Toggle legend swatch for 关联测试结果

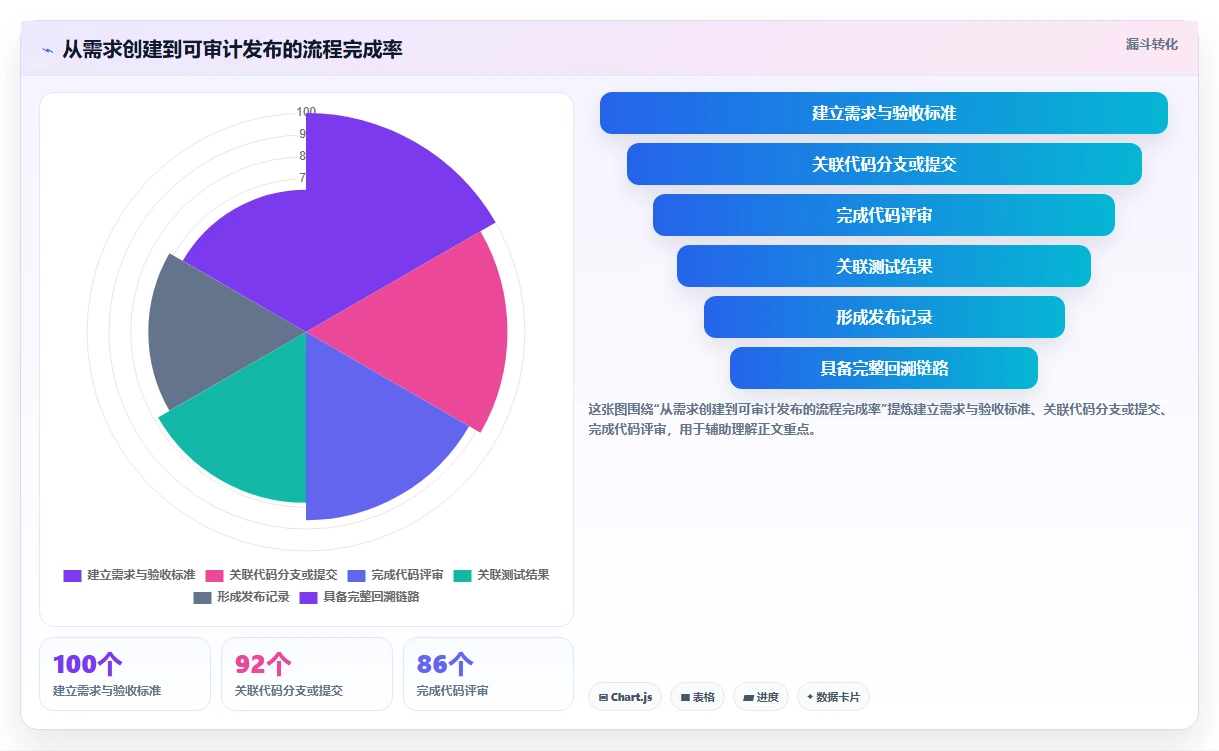click(462, 576)
